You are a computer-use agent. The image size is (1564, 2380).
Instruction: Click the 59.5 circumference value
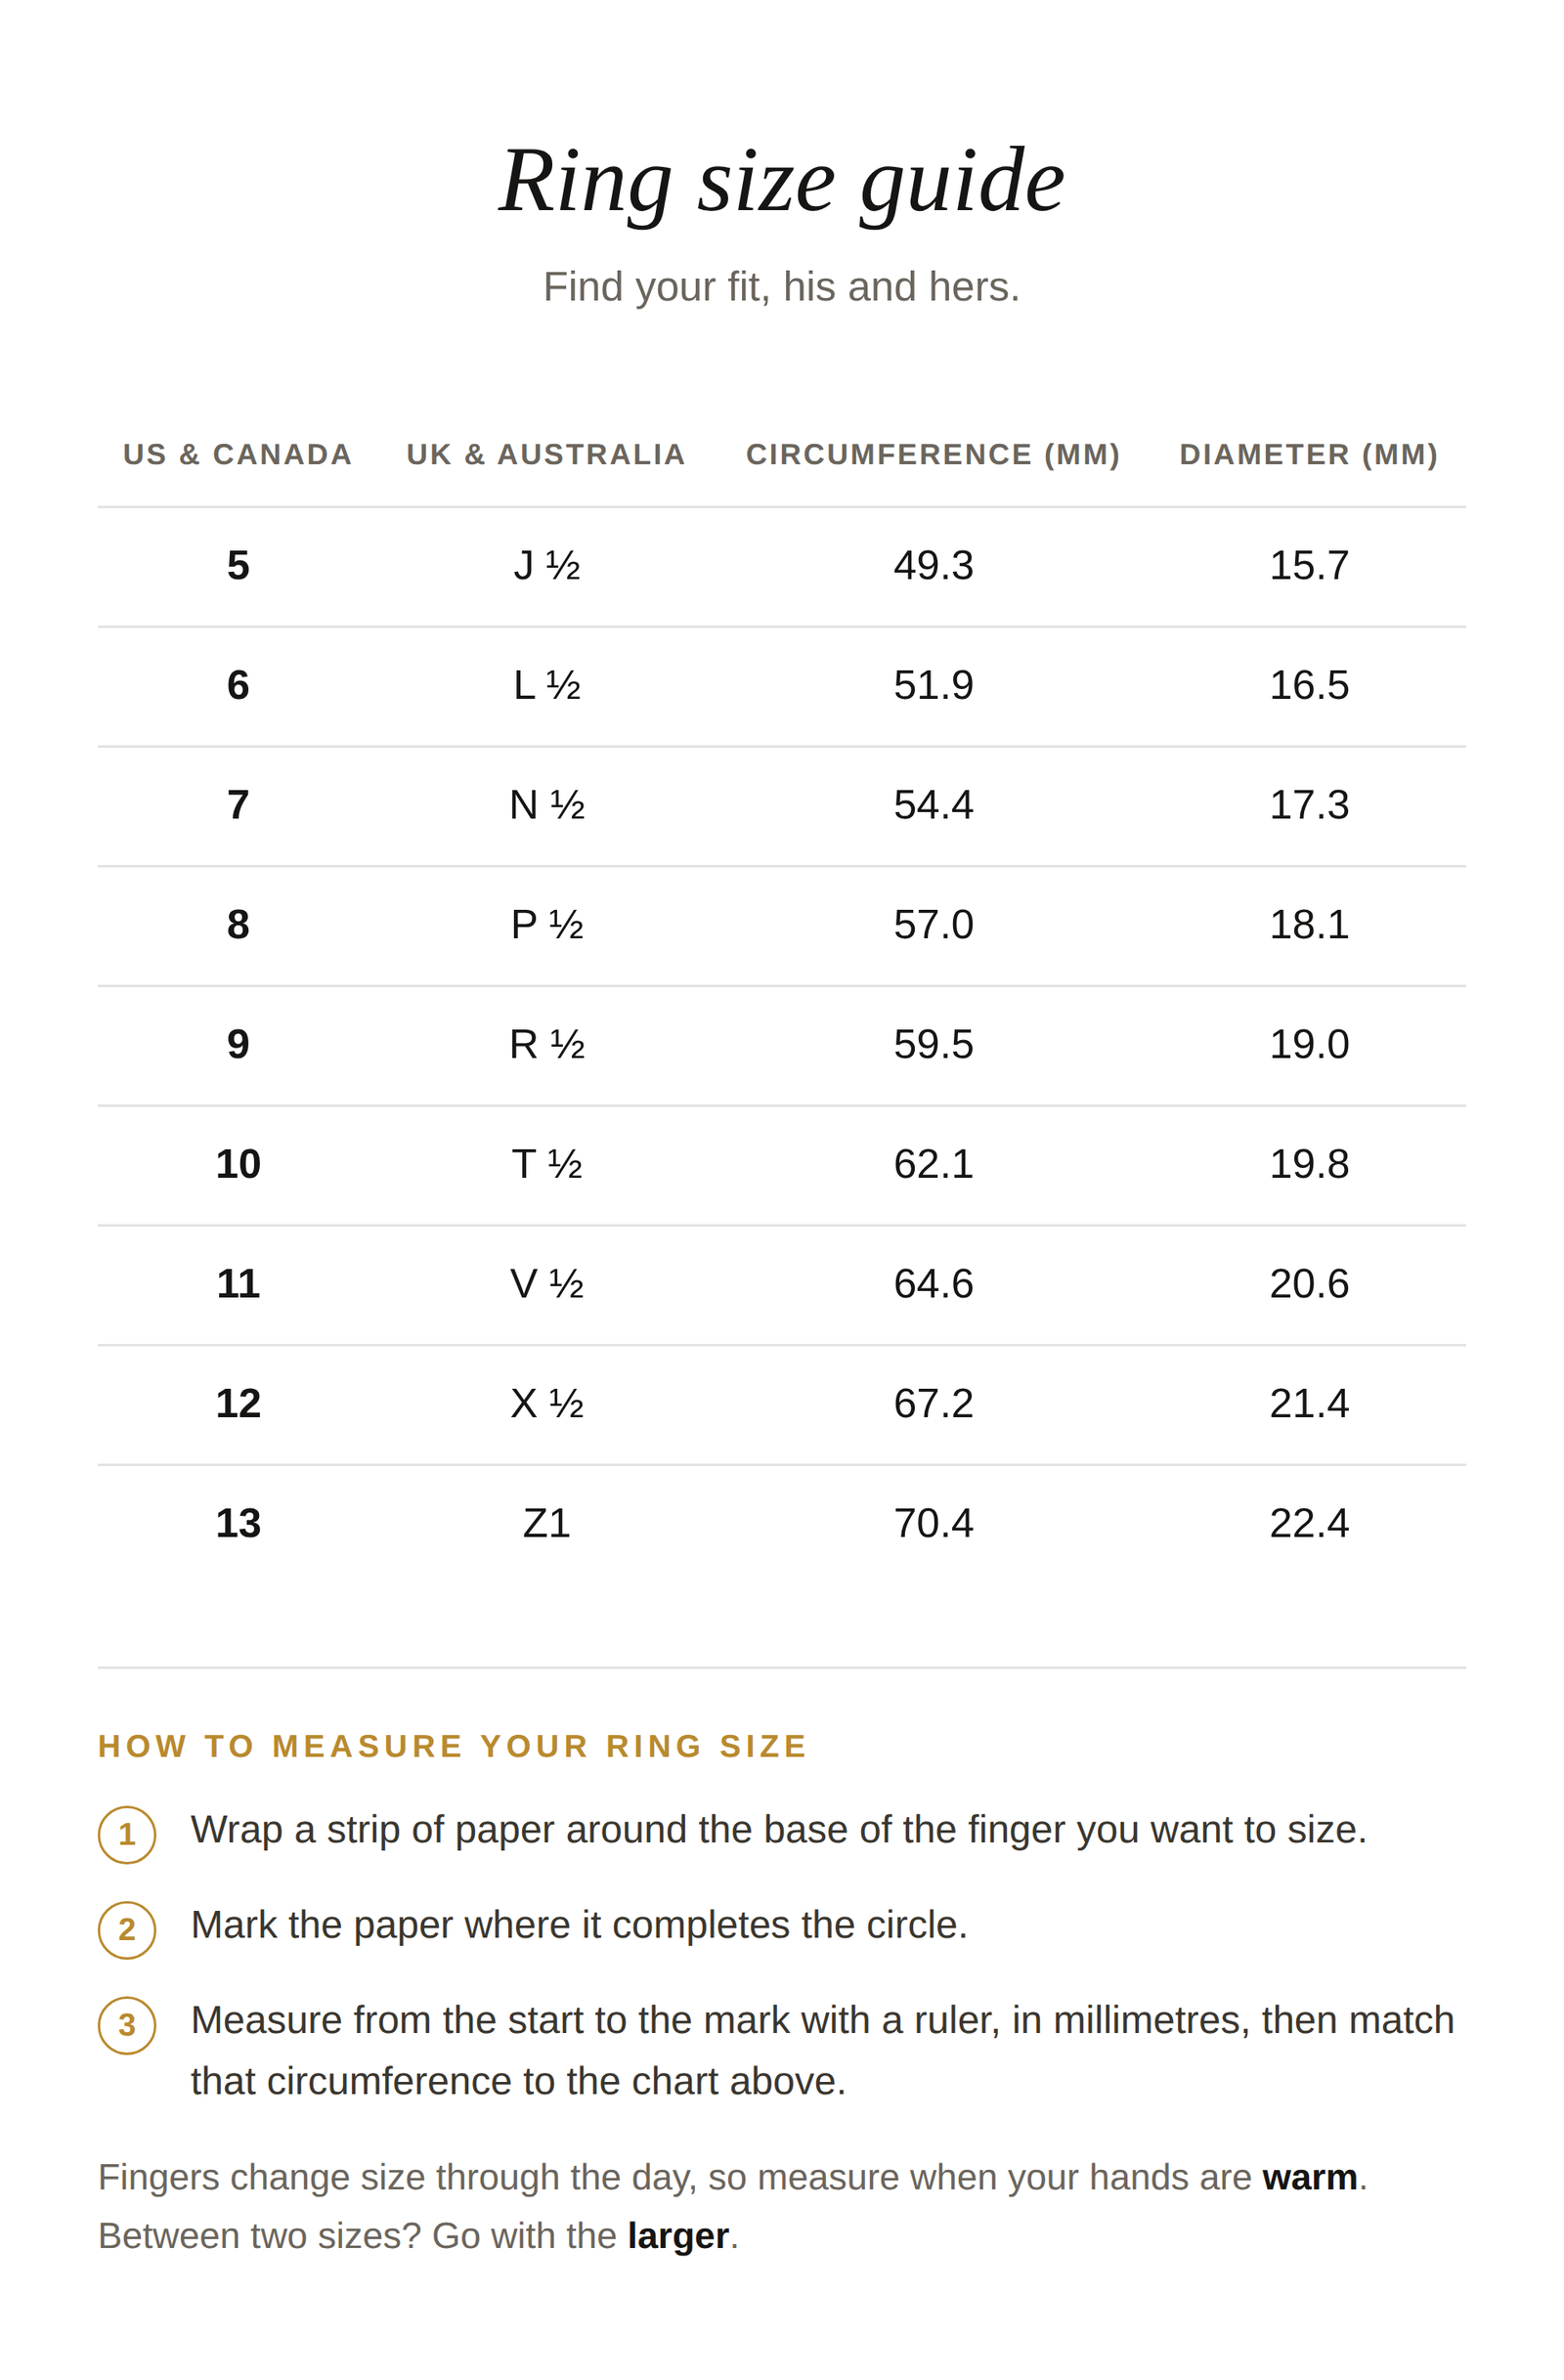click(933, 1045)
